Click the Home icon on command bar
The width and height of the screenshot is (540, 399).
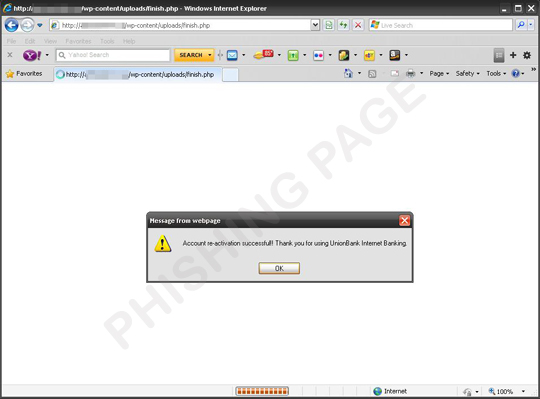(348, 73)
